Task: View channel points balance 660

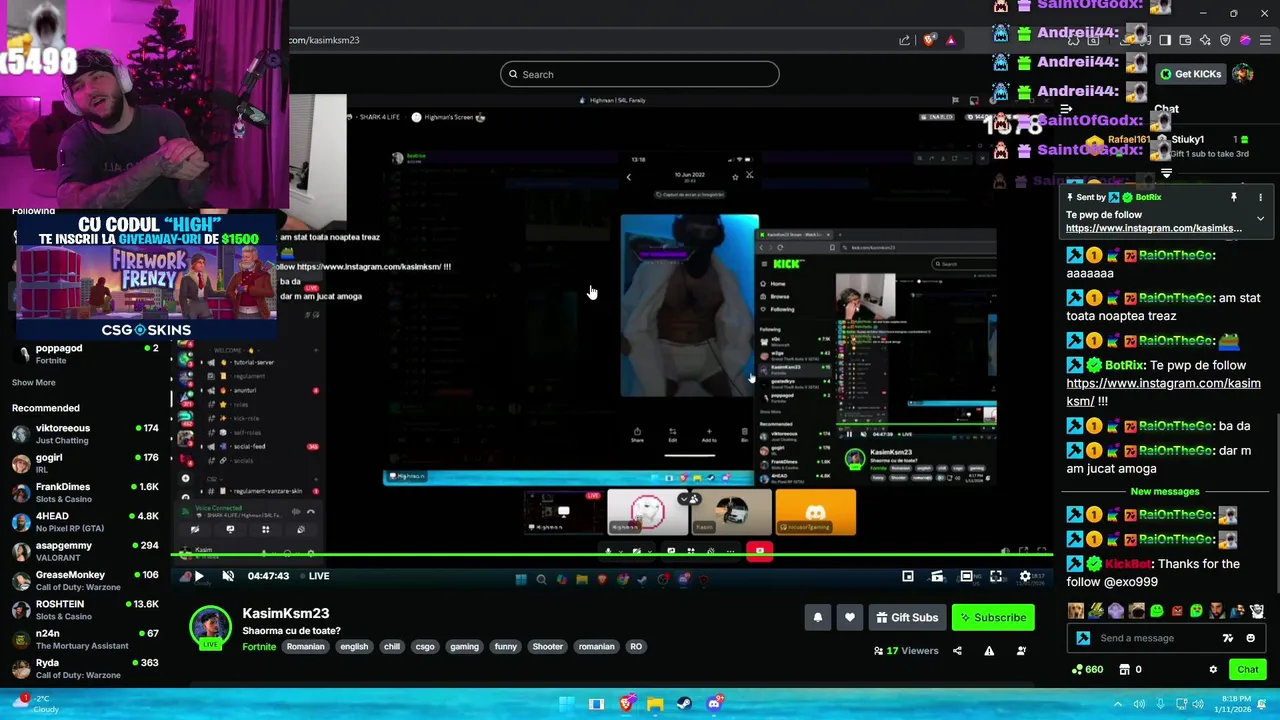Action: 1087,670
